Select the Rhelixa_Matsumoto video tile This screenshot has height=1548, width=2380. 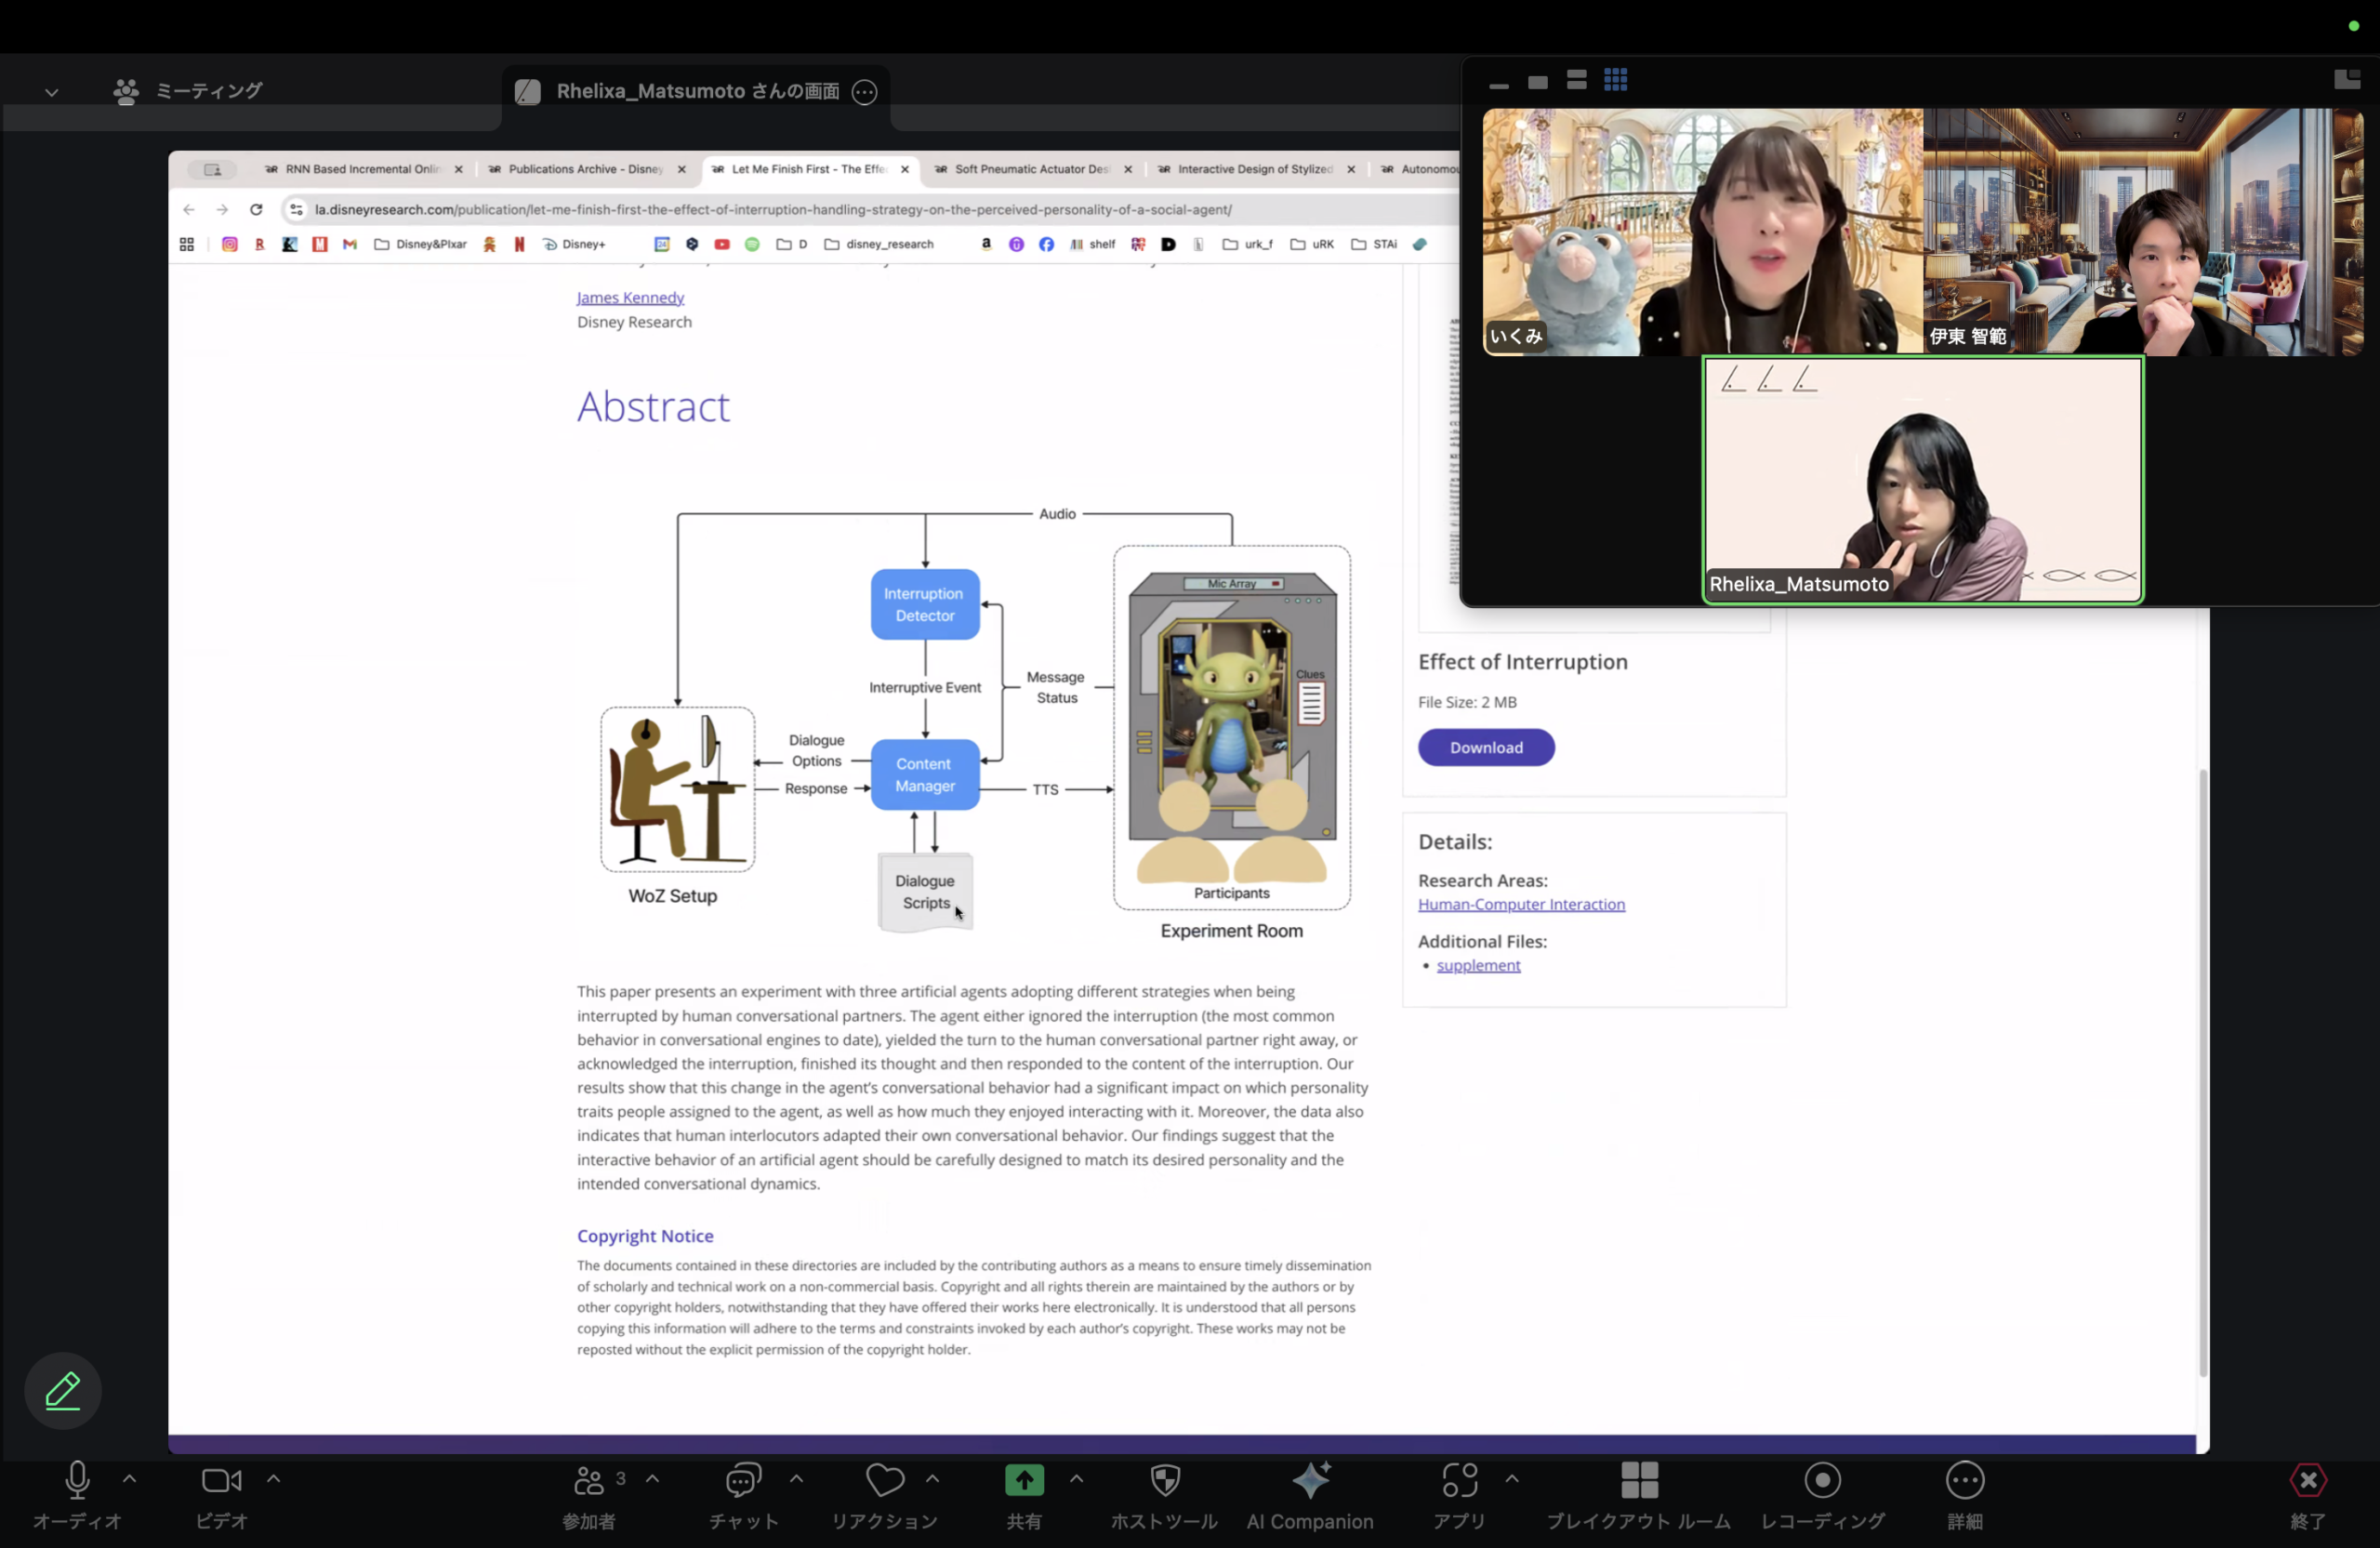(x=1922, y=480)
